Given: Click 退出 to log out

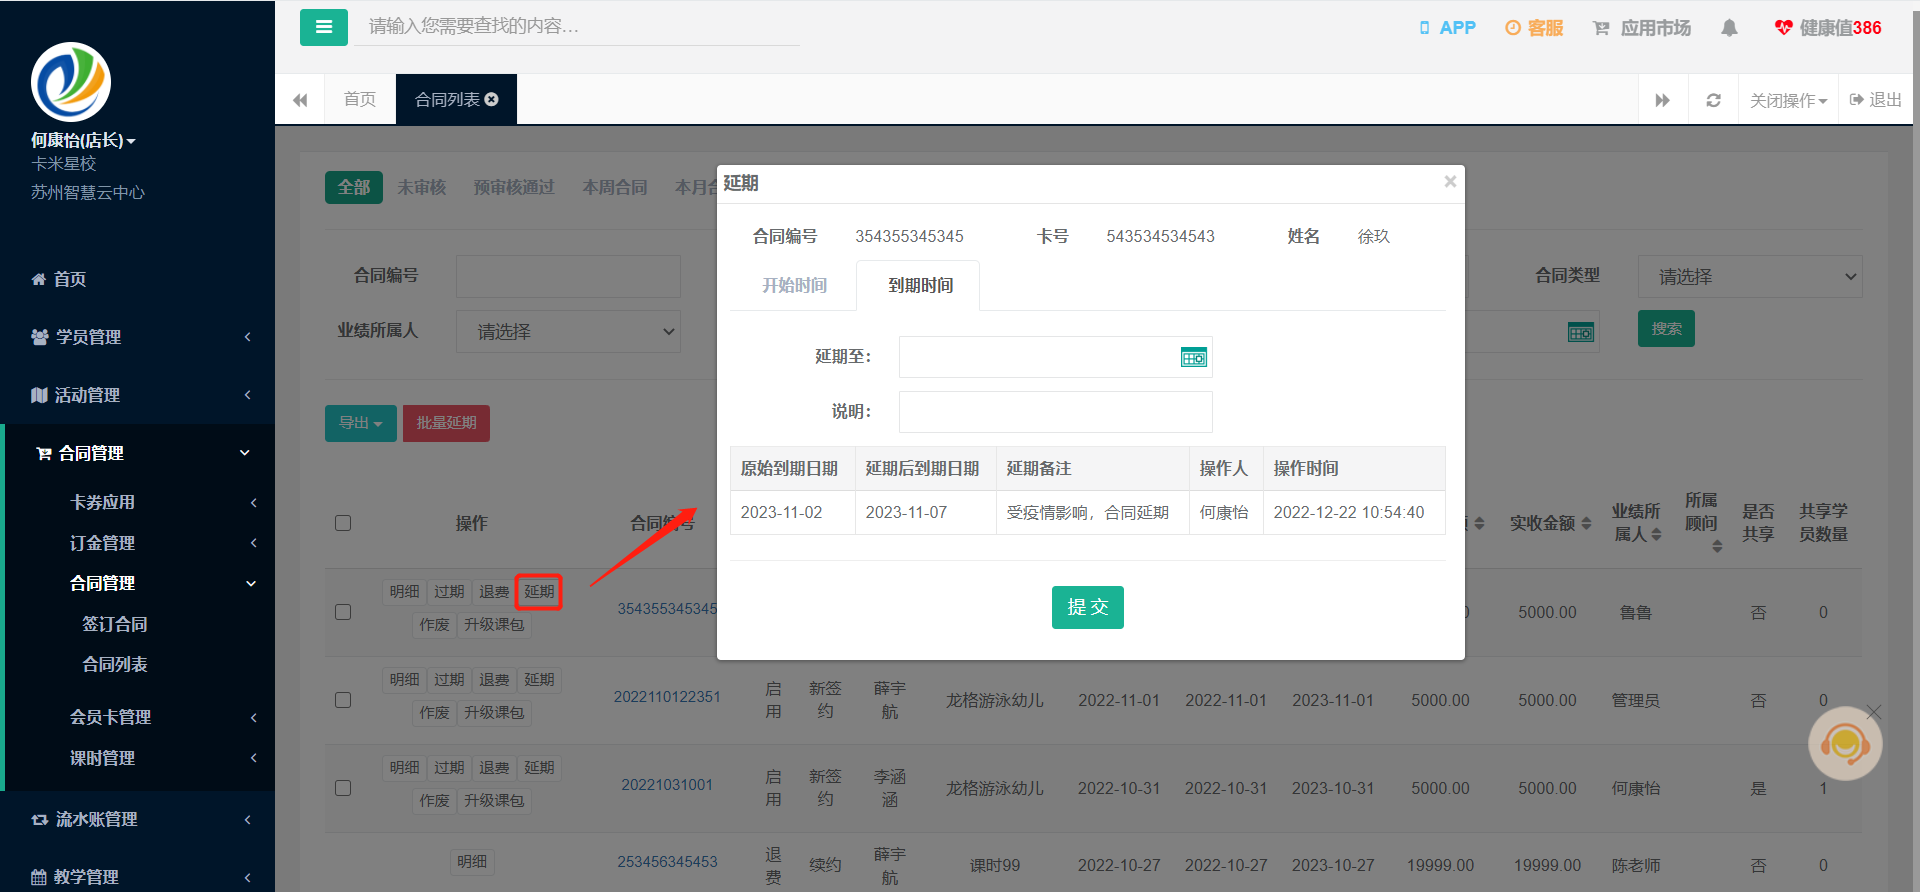Looking at the screenshot, I should point(1876,100).
